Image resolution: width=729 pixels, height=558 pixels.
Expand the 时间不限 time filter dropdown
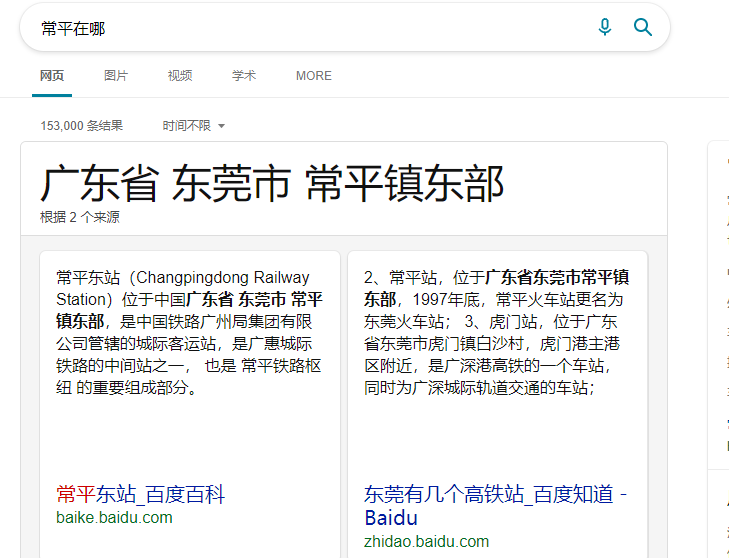pos(193,126)
